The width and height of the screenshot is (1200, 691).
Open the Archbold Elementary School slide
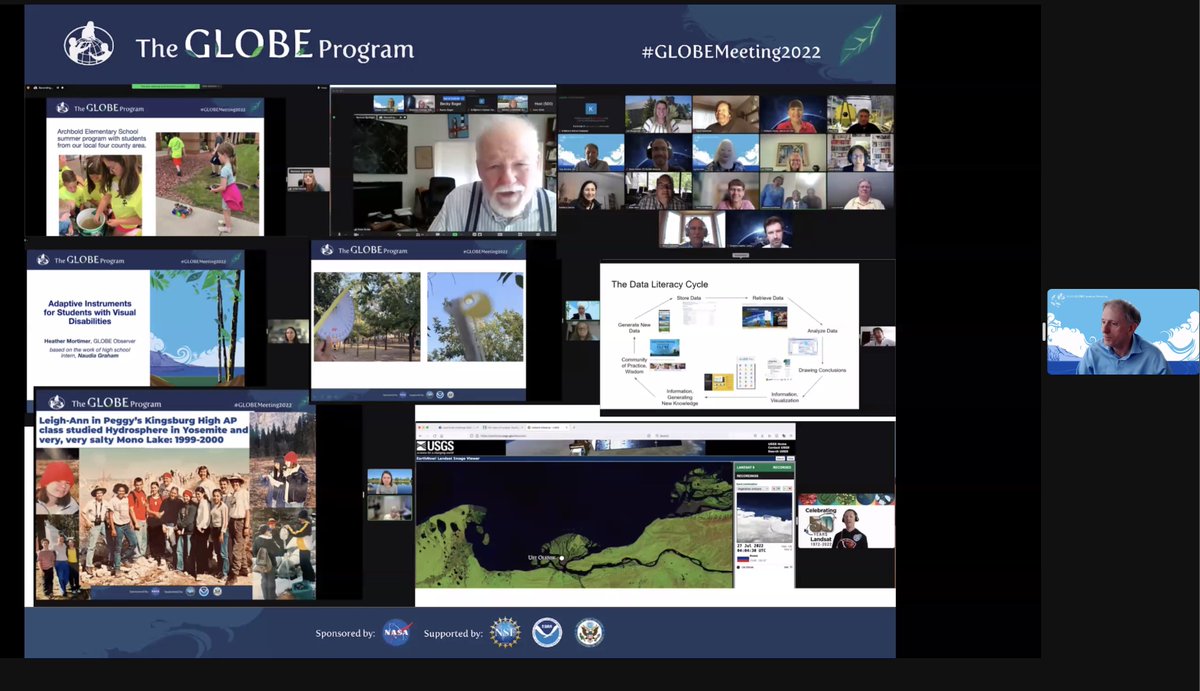pyautogui.click(x=155, y=166)
